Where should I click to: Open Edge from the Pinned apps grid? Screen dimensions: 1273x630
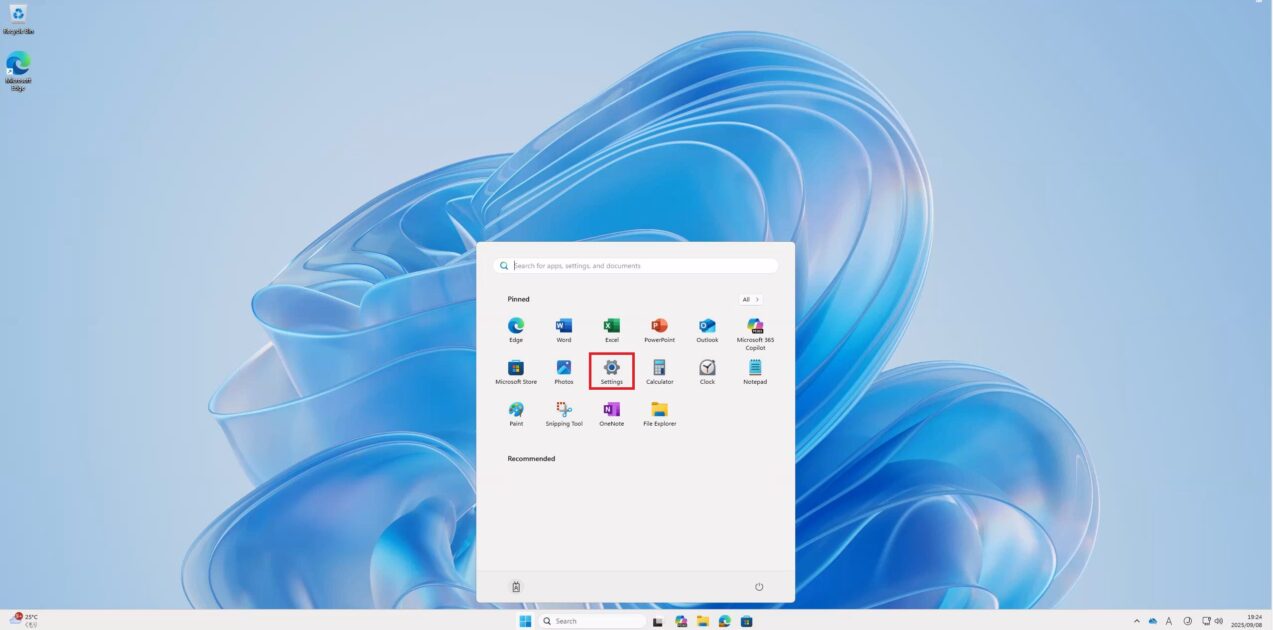coord(516,330)
